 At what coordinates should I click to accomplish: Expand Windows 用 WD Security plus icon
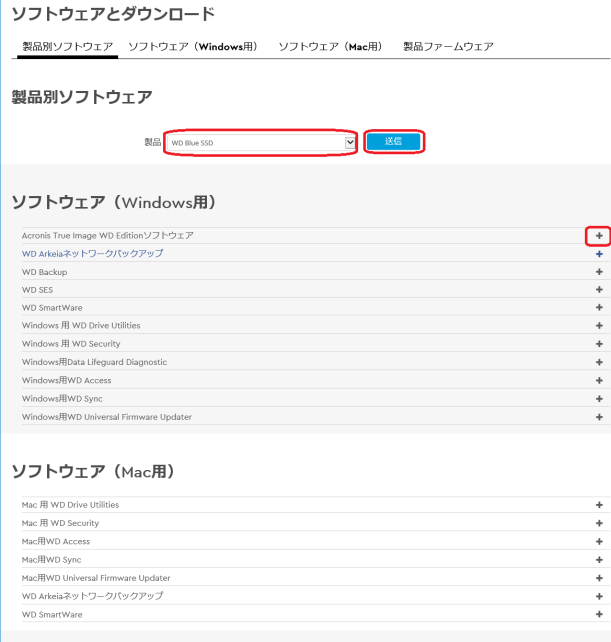pos(599,344)
